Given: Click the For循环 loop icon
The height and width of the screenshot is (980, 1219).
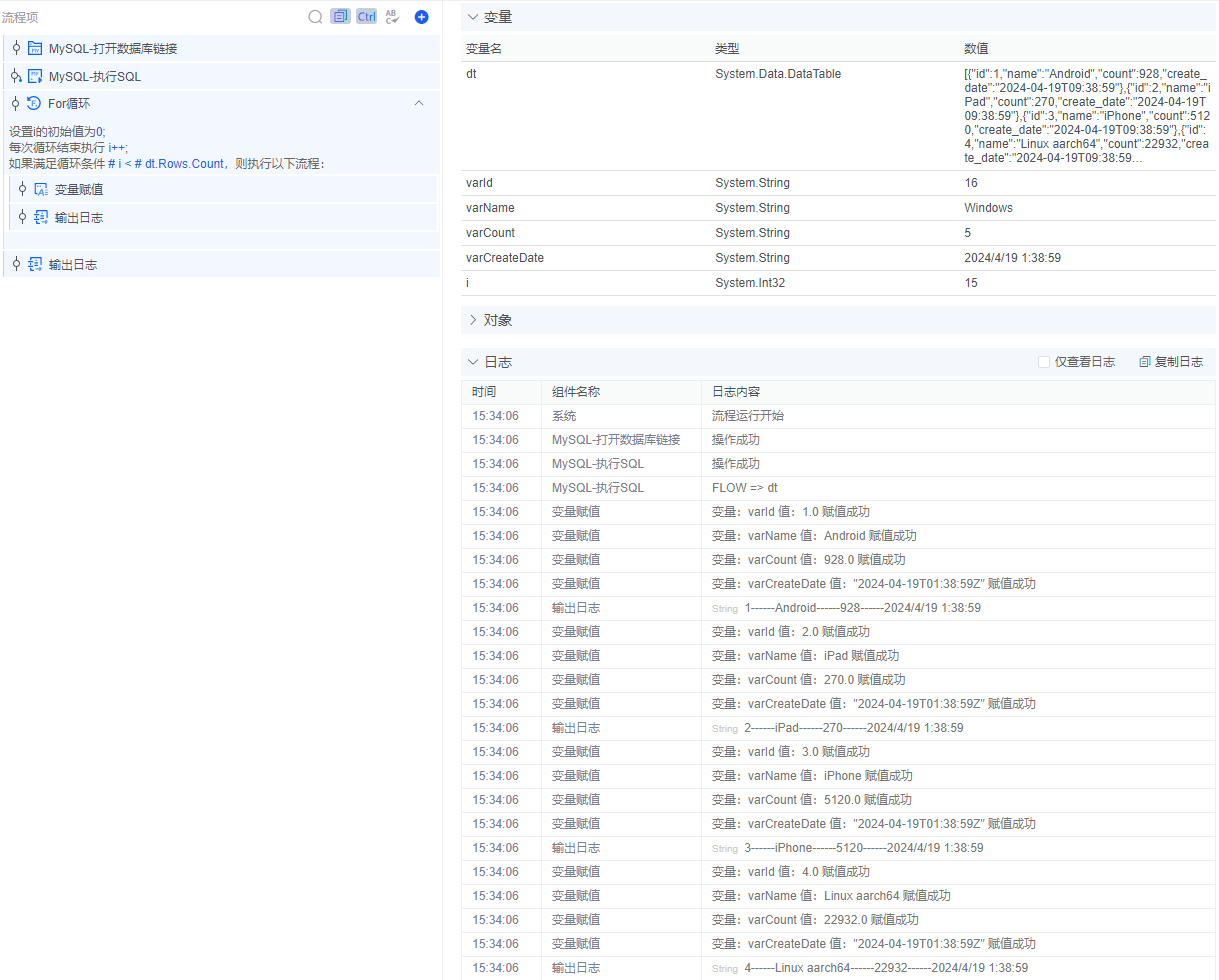Looking at the screenshot, I should coord(34,103).
